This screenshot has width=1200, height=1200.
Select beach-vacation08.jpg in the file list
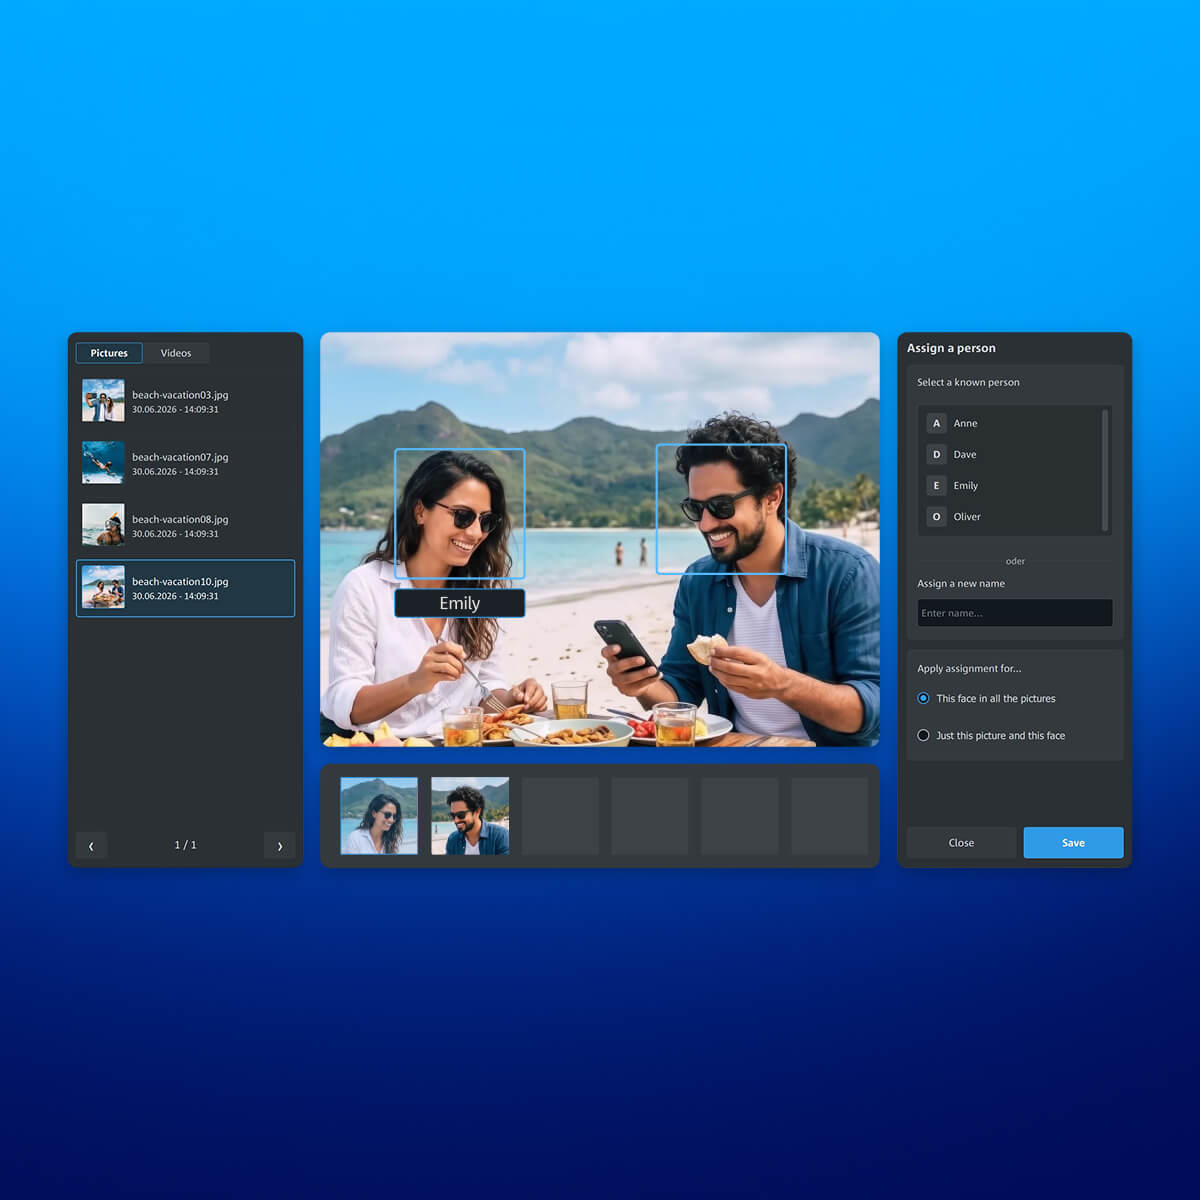tap(185, 525)
